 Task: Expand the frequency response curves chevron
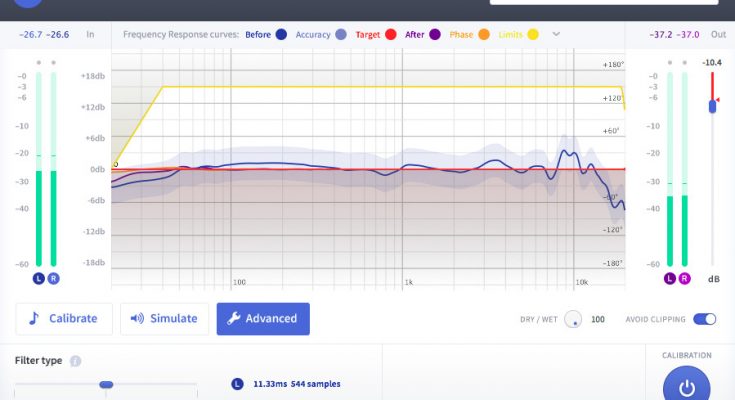556,34
